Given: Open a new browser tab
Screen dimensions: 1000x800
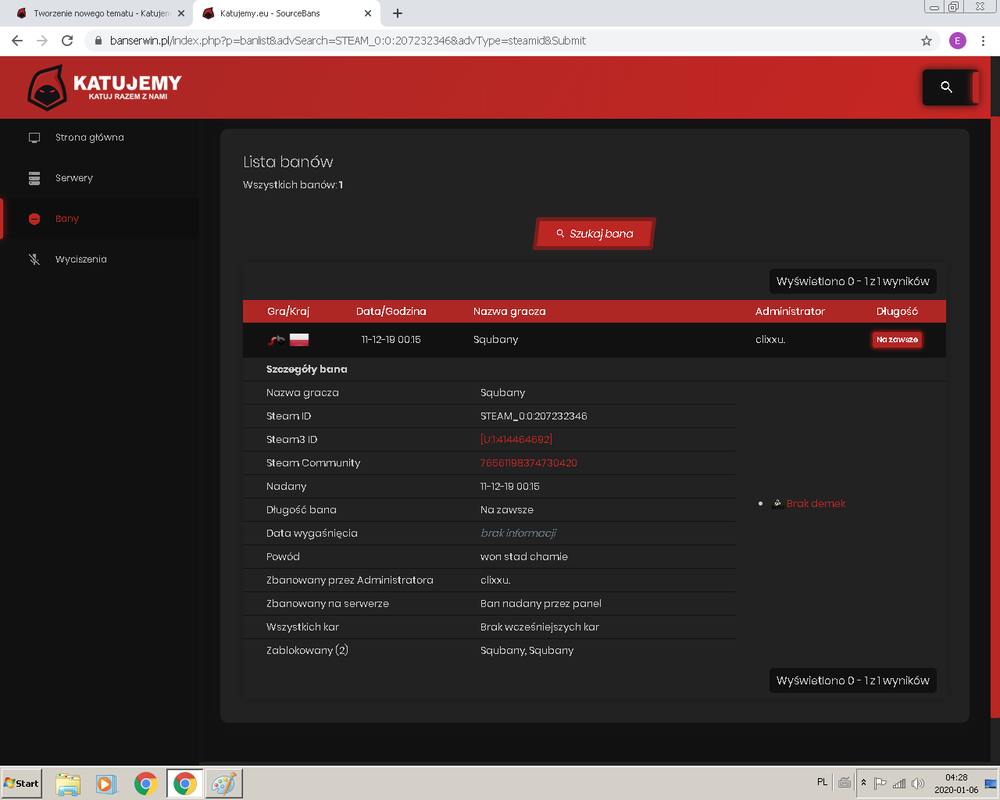Looking at the screenshot, I should pos(397,13).
